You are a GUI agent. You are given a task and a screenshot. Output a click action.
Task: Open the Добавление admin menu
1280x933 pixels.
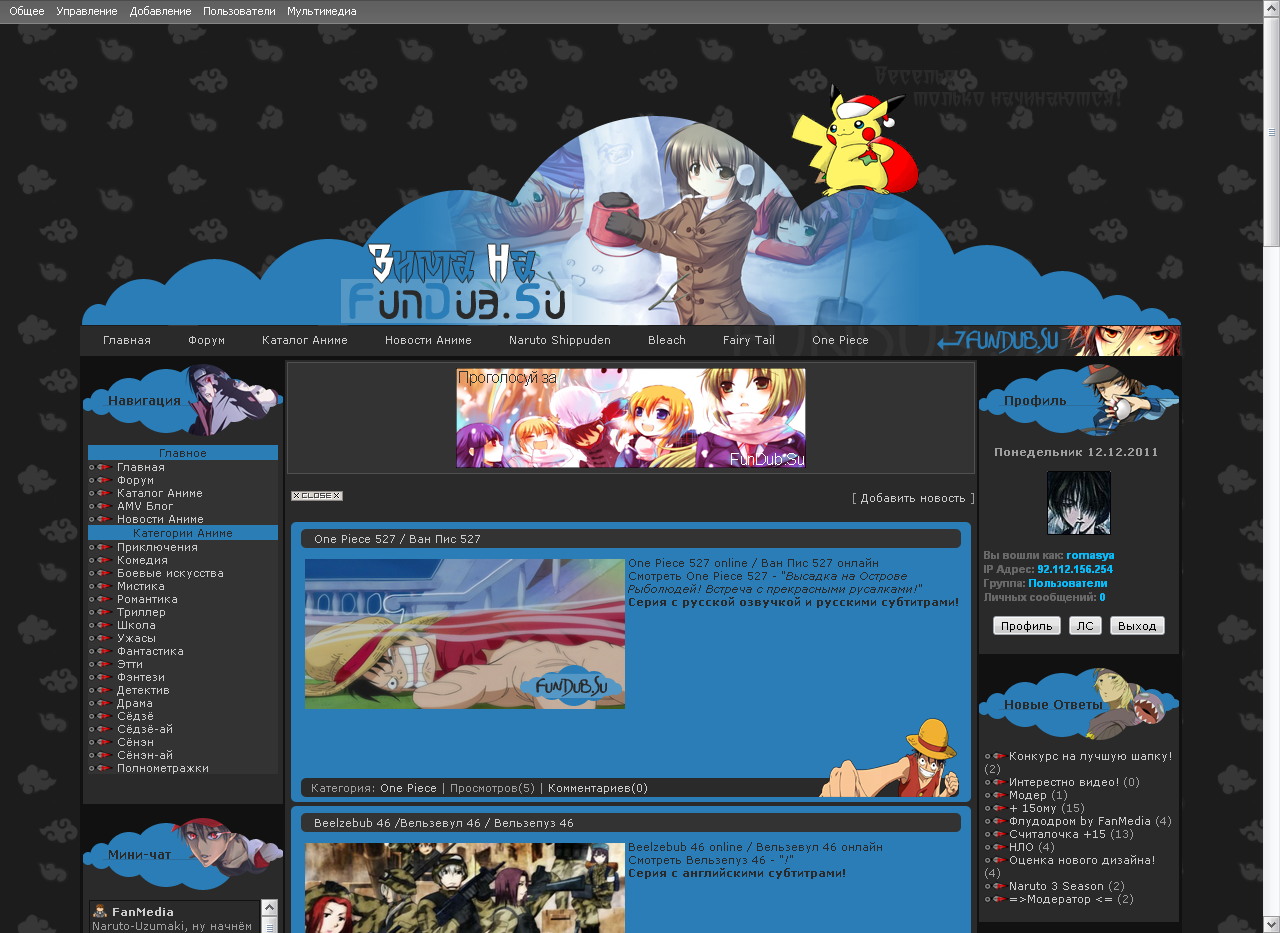click(x=160, y=11)
